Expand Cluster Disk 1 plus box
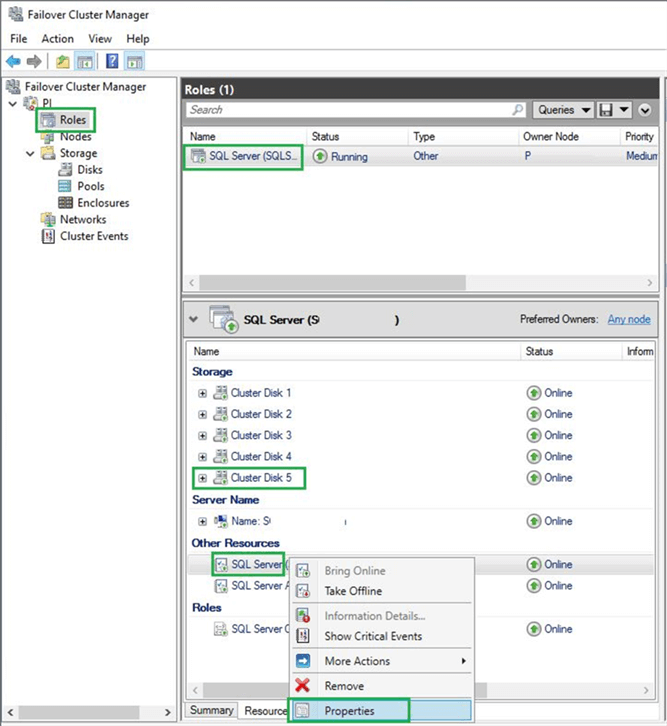 pyautogui.click(x=202, y=393)
